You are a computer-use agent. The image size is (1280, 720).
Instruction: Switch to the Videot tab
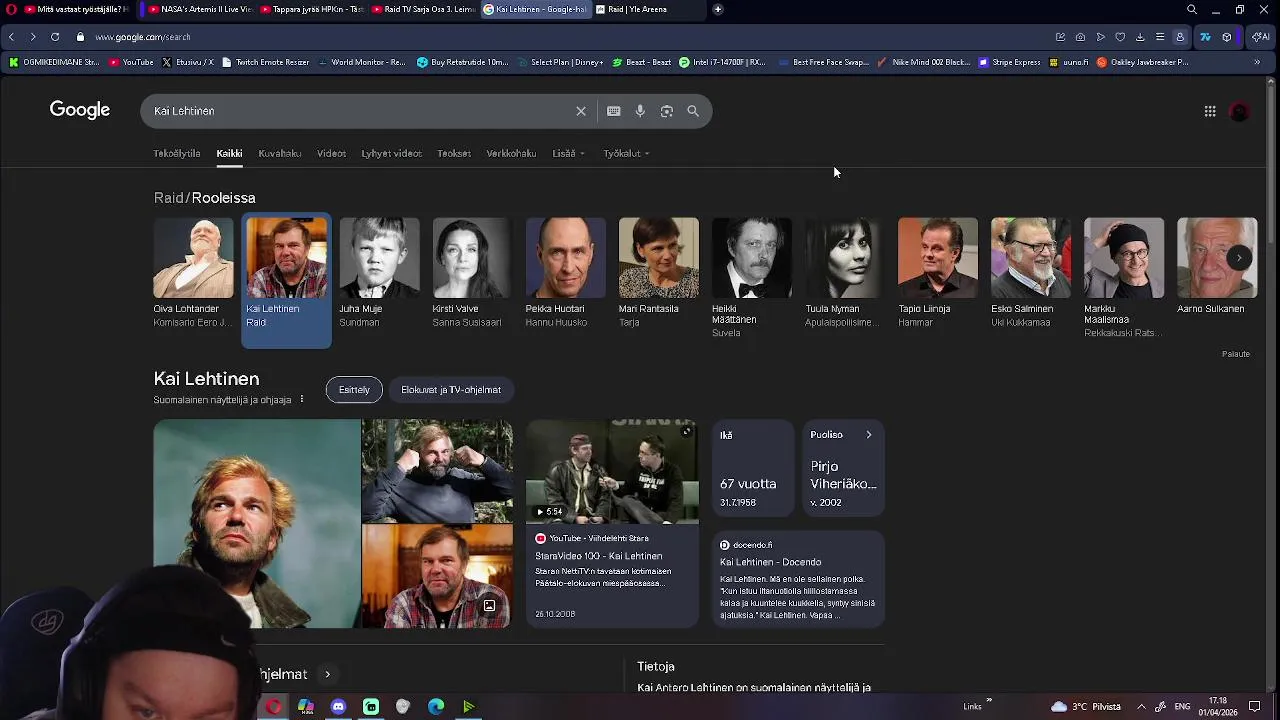[x=331, y=153]
